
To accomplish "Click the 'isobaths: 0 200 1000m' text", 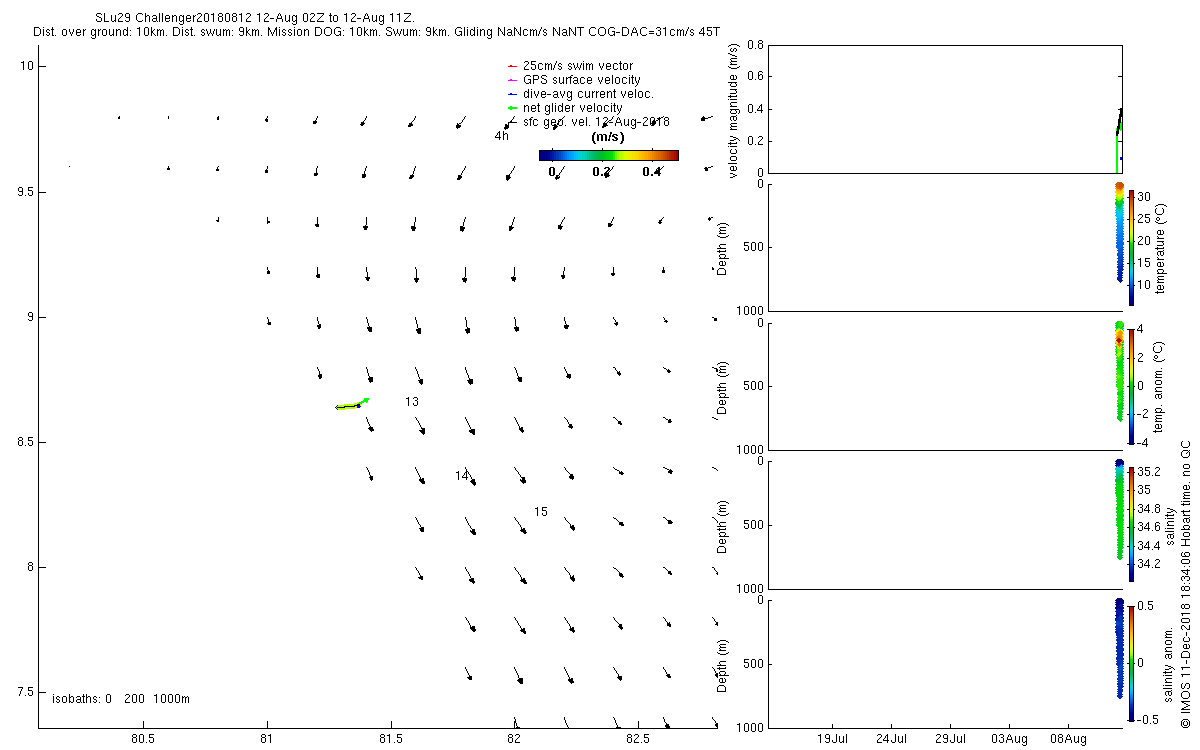I will (121, 698).
